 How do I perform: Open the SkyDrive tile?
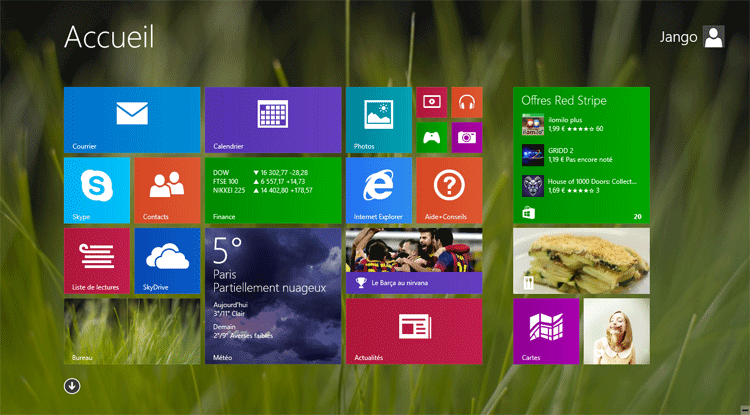167,260
